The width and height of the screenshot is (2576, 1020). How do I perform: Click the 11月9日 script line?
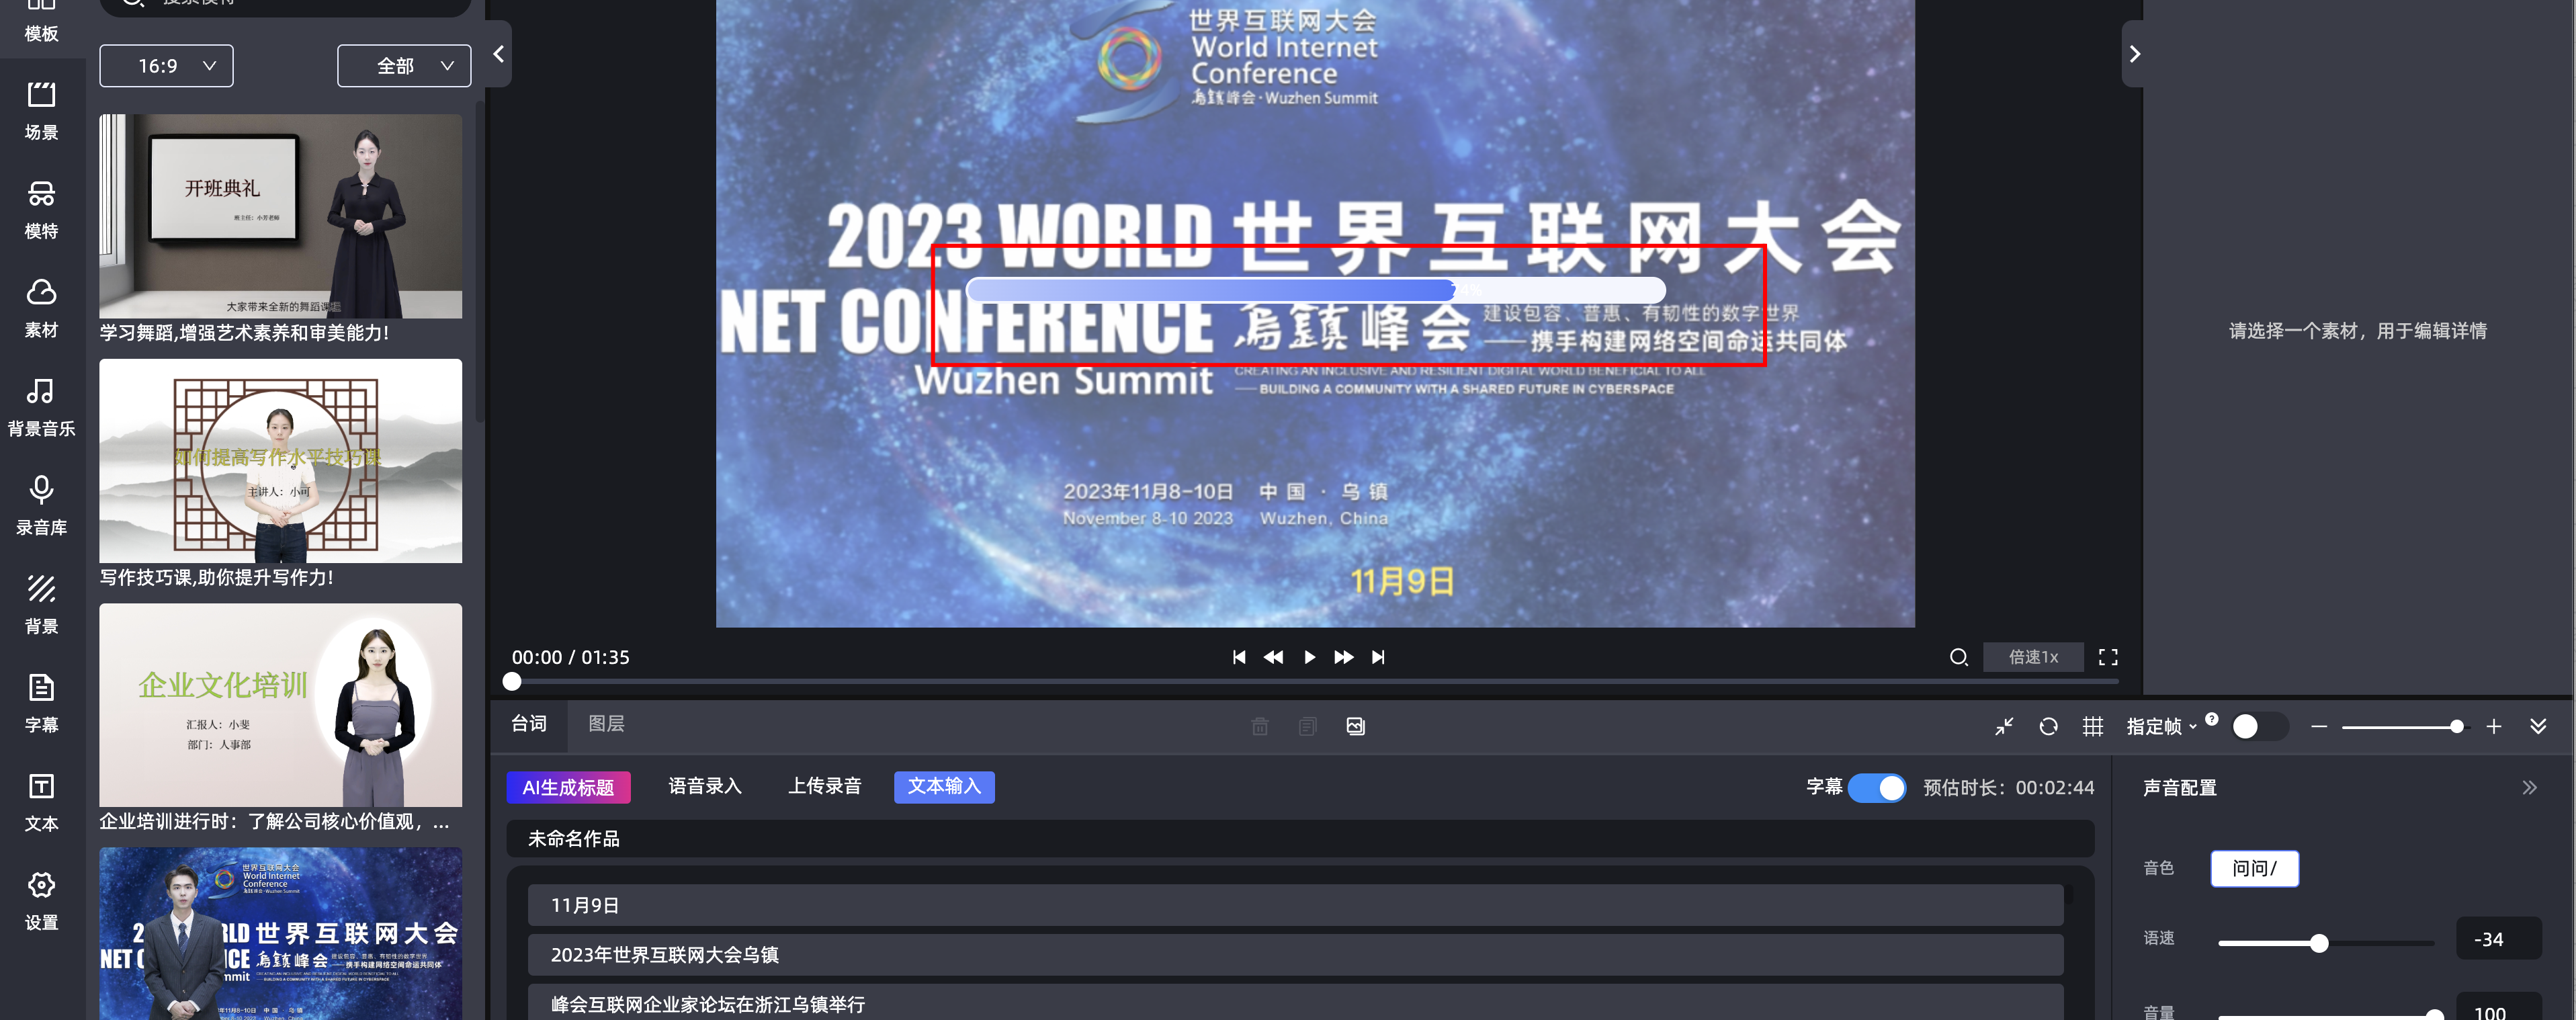tap(1295, 906)
